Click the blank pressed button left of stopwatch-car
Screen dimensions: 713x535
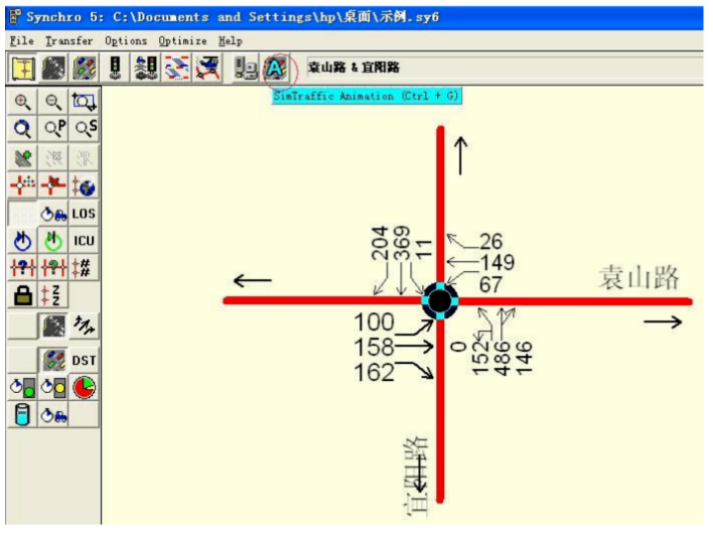pyautogui.click(x=23, y=214)
